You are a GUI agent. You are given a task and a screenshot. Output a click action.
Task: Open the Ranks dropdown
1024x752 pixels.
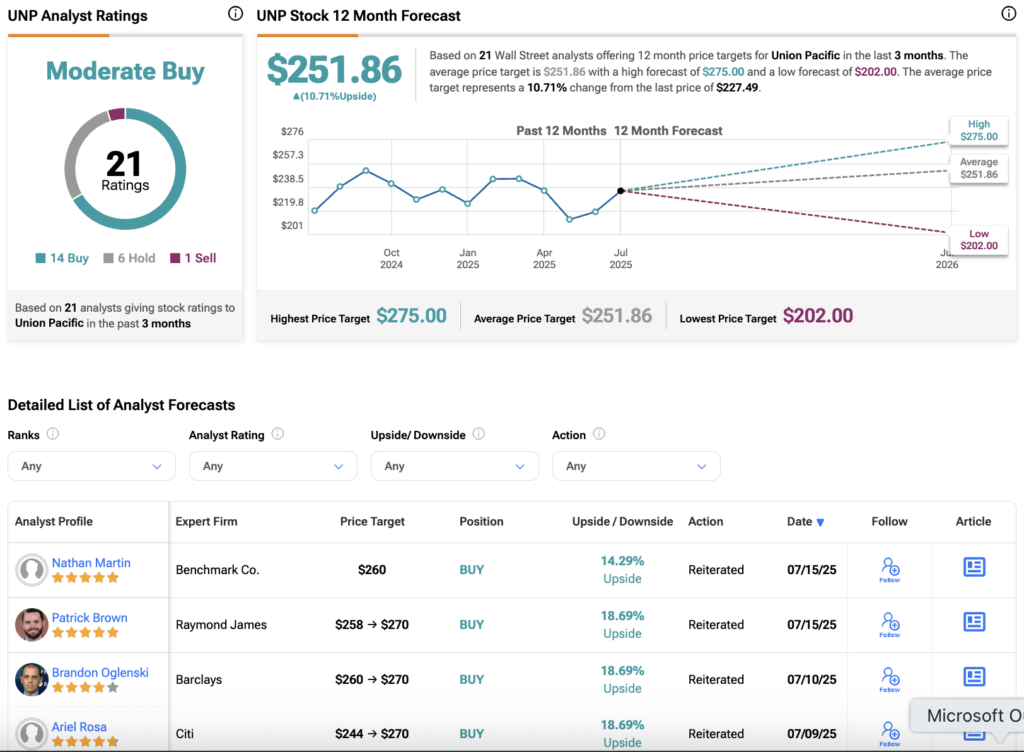(x=91, y=466)
